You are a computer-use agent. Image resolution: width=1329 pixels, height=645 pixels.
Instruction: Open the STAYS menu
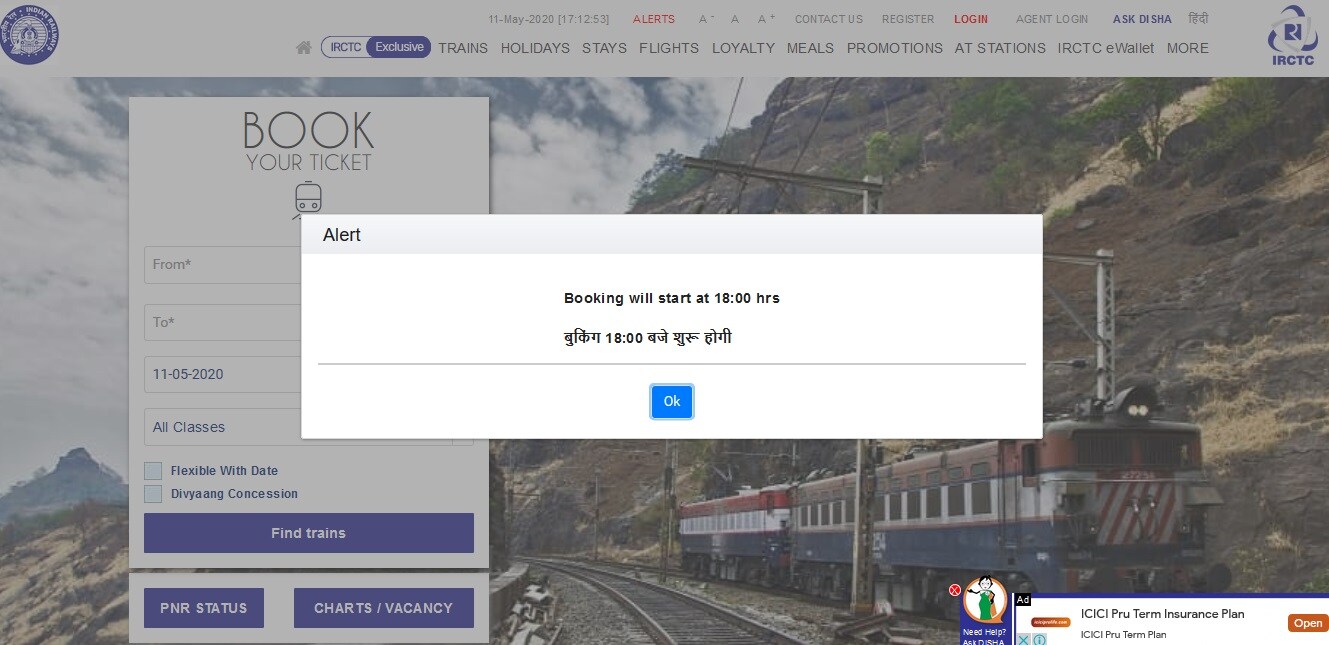coord(604,48)
